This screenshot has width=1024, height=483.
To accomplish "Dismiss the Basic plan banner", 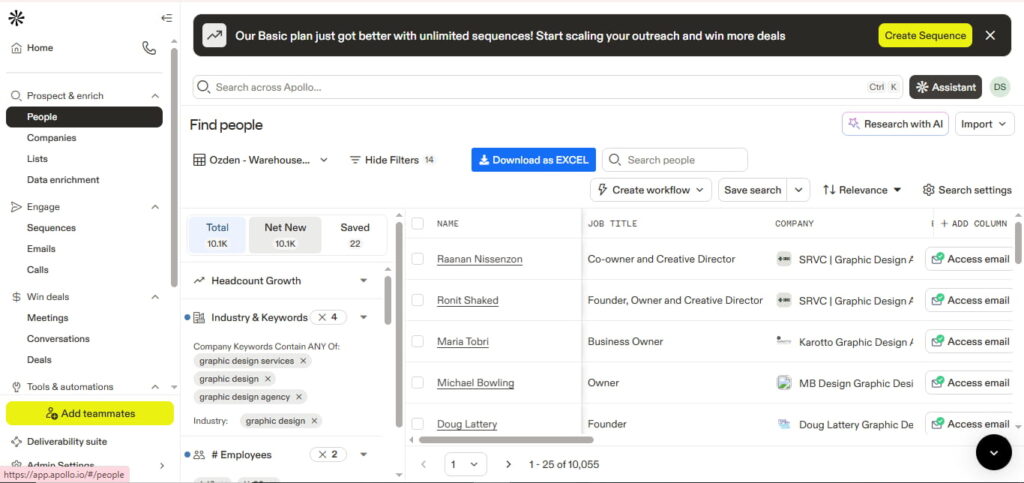I will [990, 35].
